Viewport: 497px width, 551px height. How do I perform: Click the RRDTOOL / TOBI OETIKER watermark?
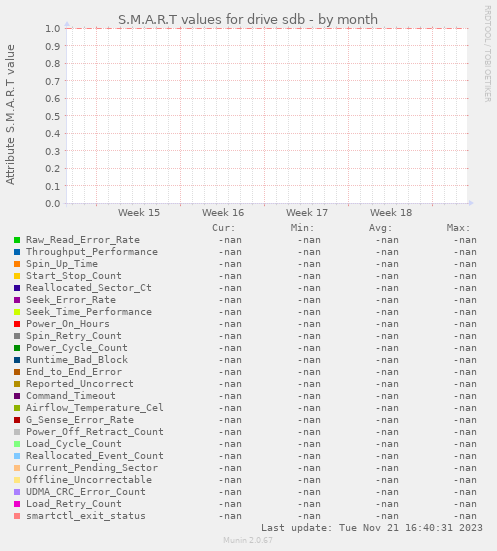[488, 54]
